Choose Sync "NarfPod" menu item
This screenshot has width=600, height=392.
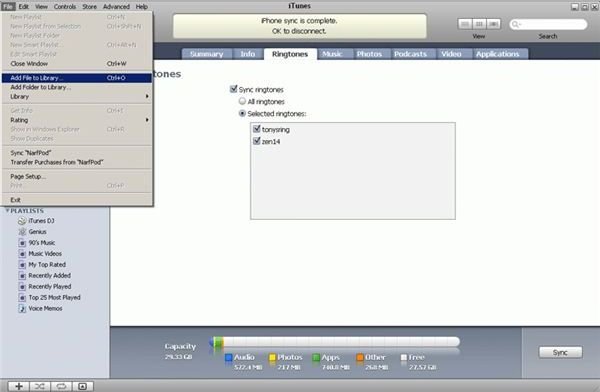pyautogui.click(x=77, y=153)
